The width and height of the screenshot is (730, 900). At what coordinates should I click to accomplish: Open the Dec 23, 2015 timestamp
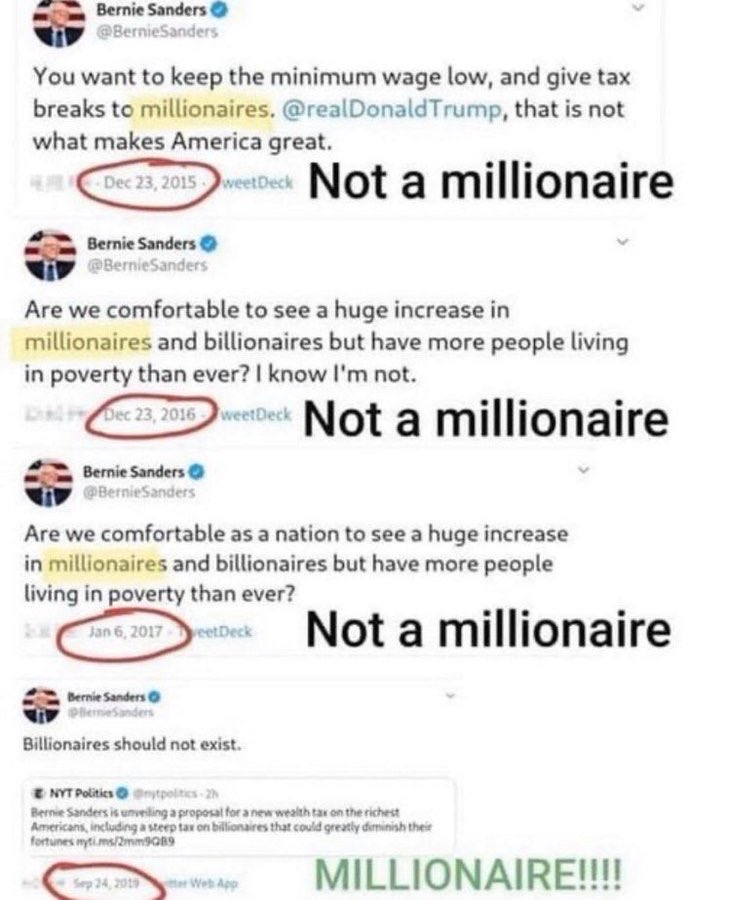point(150,183)
